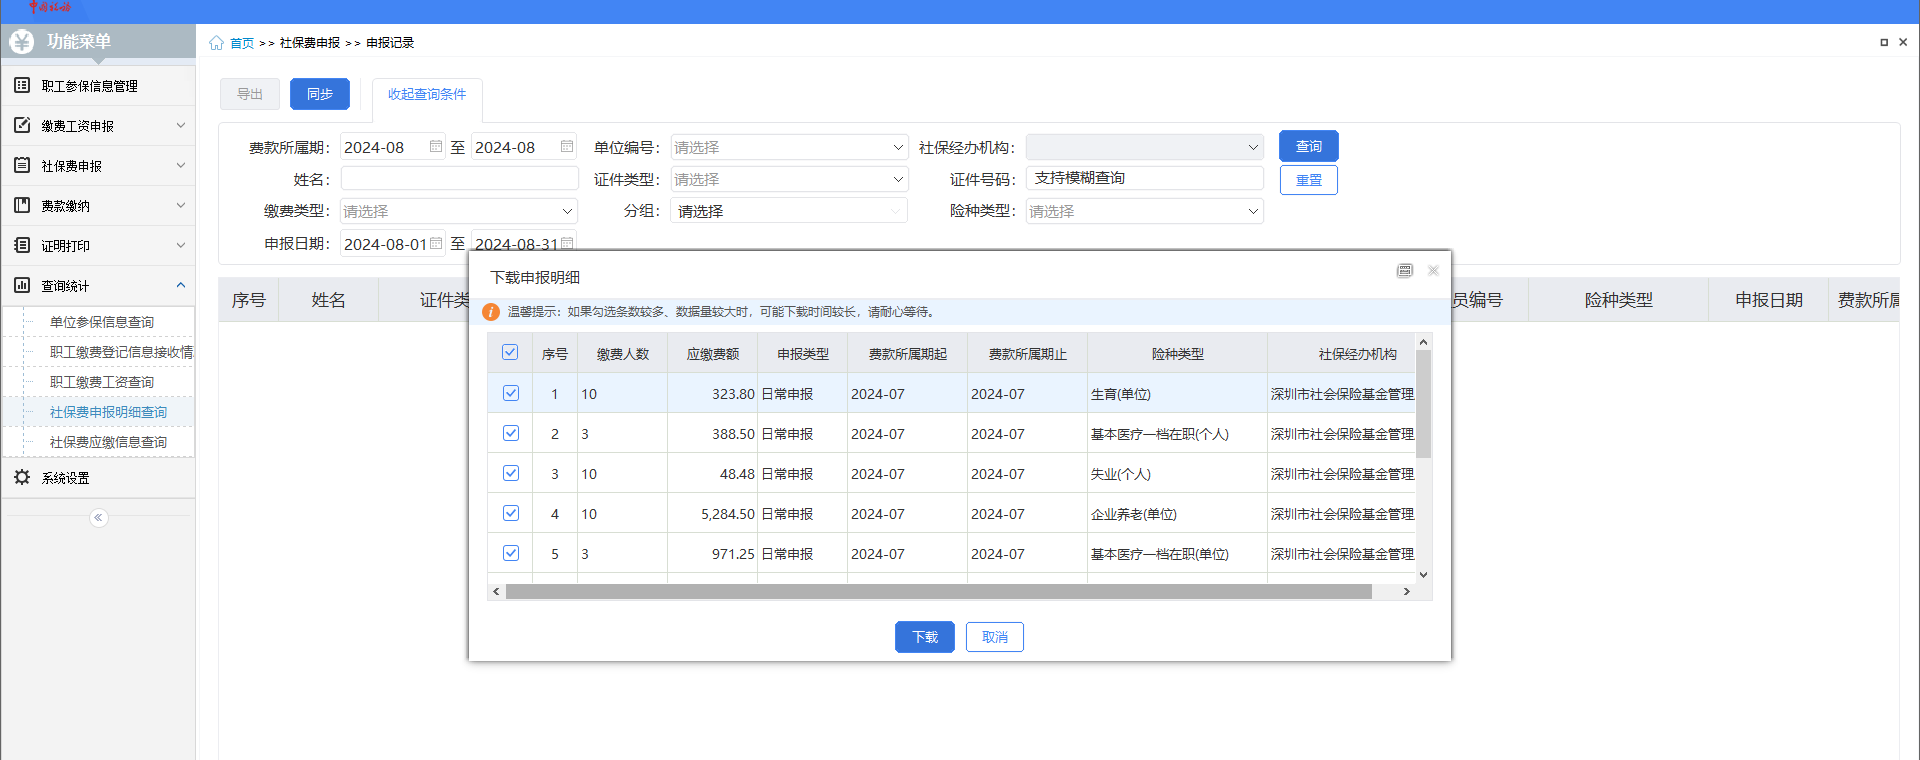This screenshot has height=760, width=1920.
Task: Toggle the select-all header checkbox
Action: 510,353
